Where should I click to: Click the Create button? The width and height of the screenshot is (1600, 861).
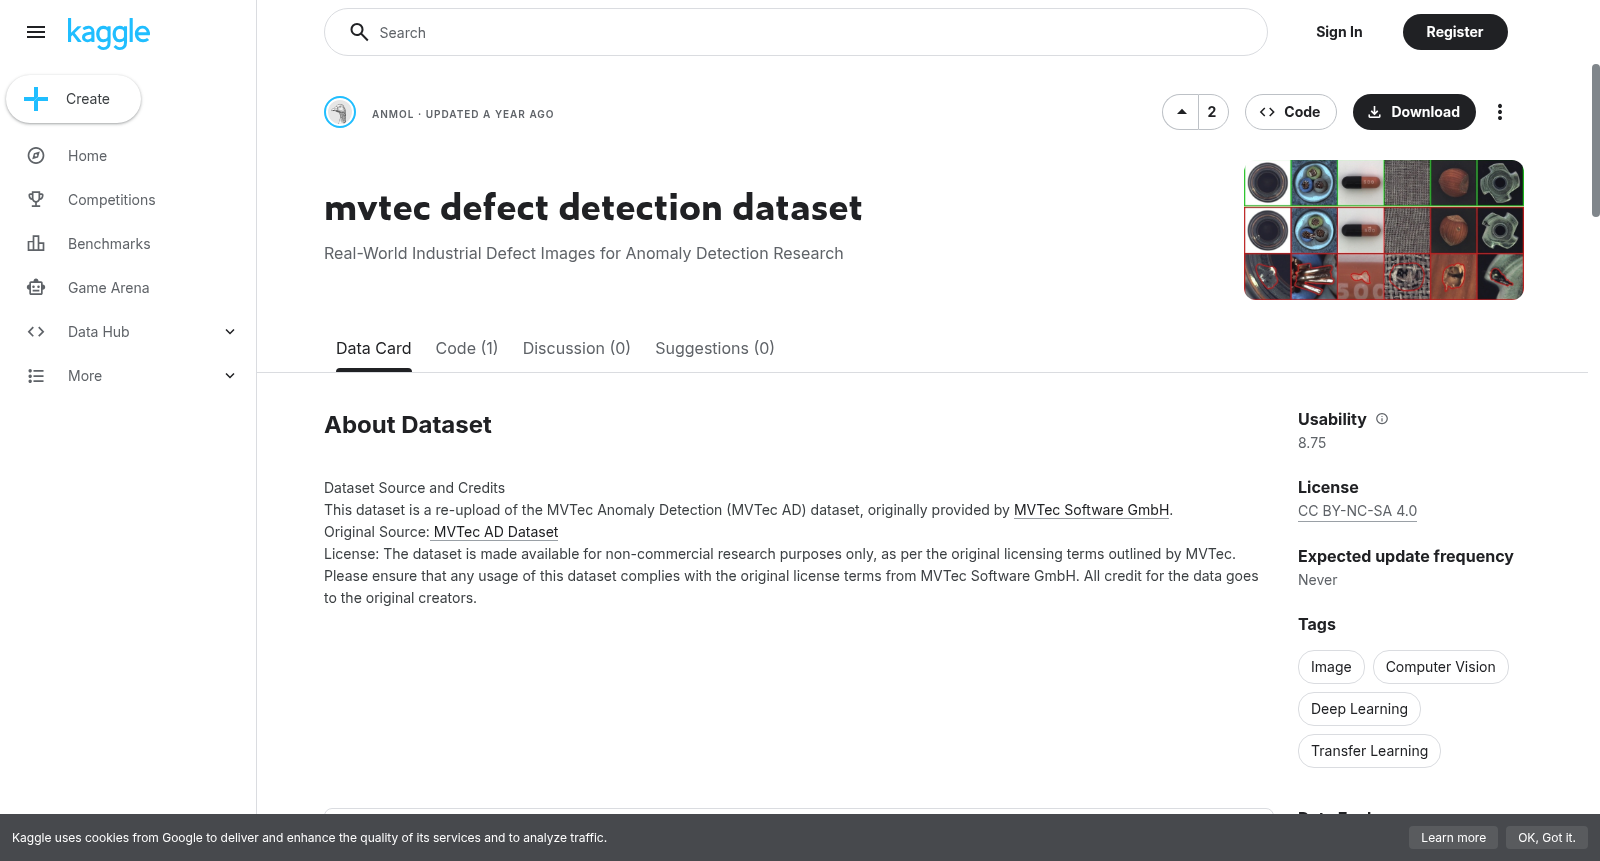pos(73,99)
